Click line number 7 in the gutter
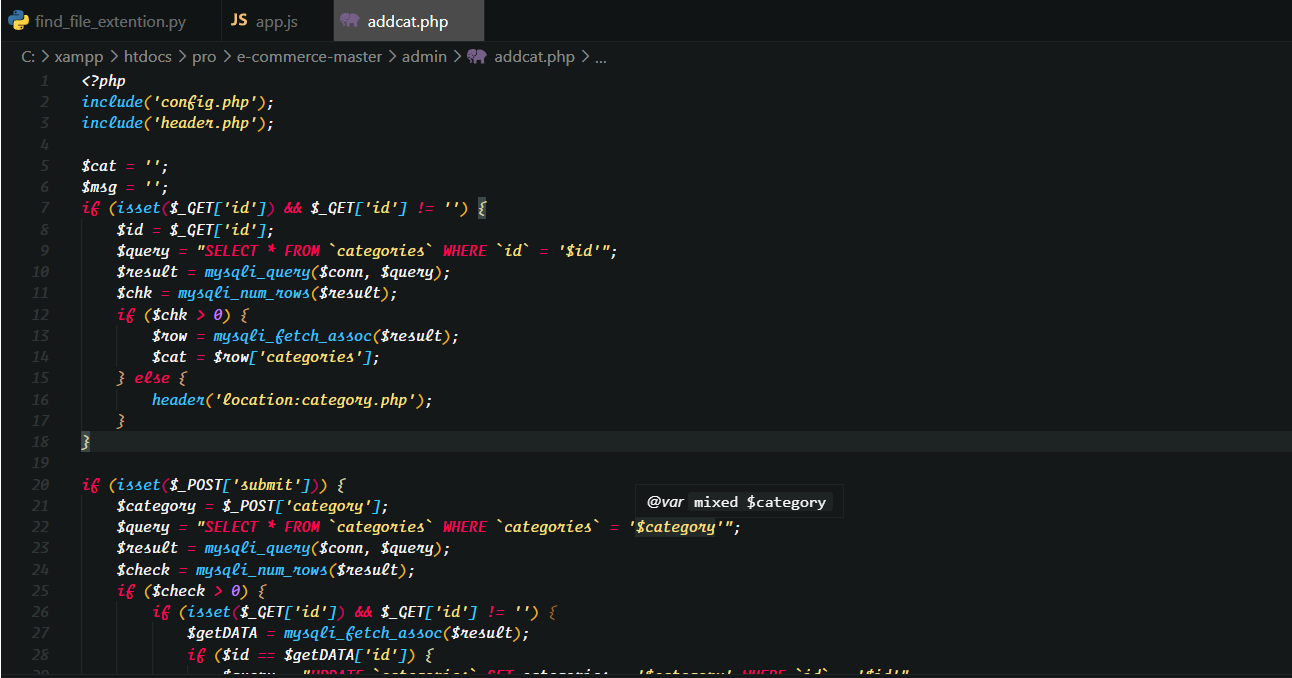 click(45, 208)
